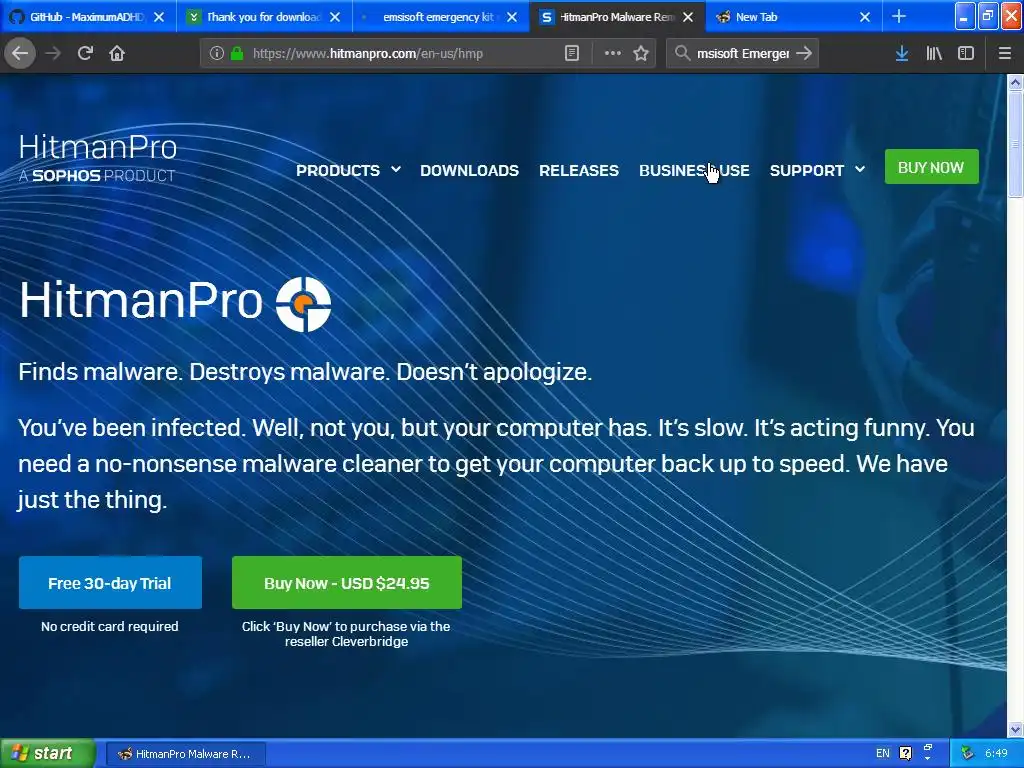Image resolution: width=1024 pixels, height=768 pixels.
Task: Toggle the sidebar view icon
Action: [x=966, y=53]
